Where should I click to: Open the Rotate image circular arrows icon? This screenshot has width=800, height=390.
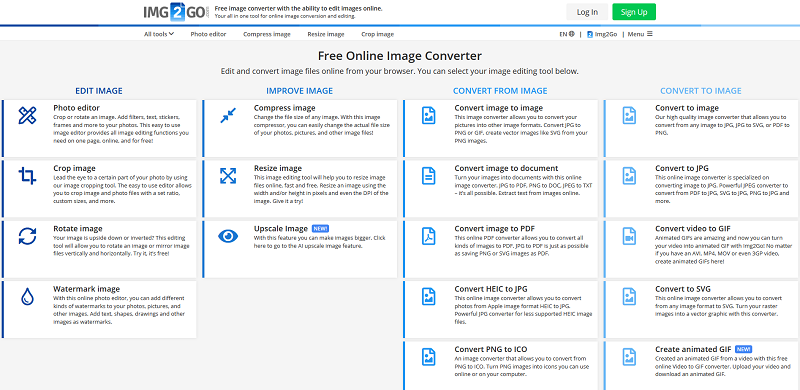point(27,236)
